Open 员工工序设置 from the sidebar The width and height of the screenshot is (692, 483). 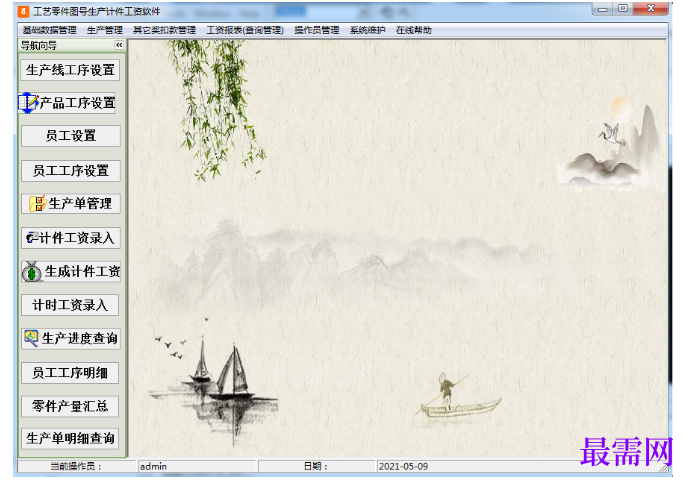point(71,170)
